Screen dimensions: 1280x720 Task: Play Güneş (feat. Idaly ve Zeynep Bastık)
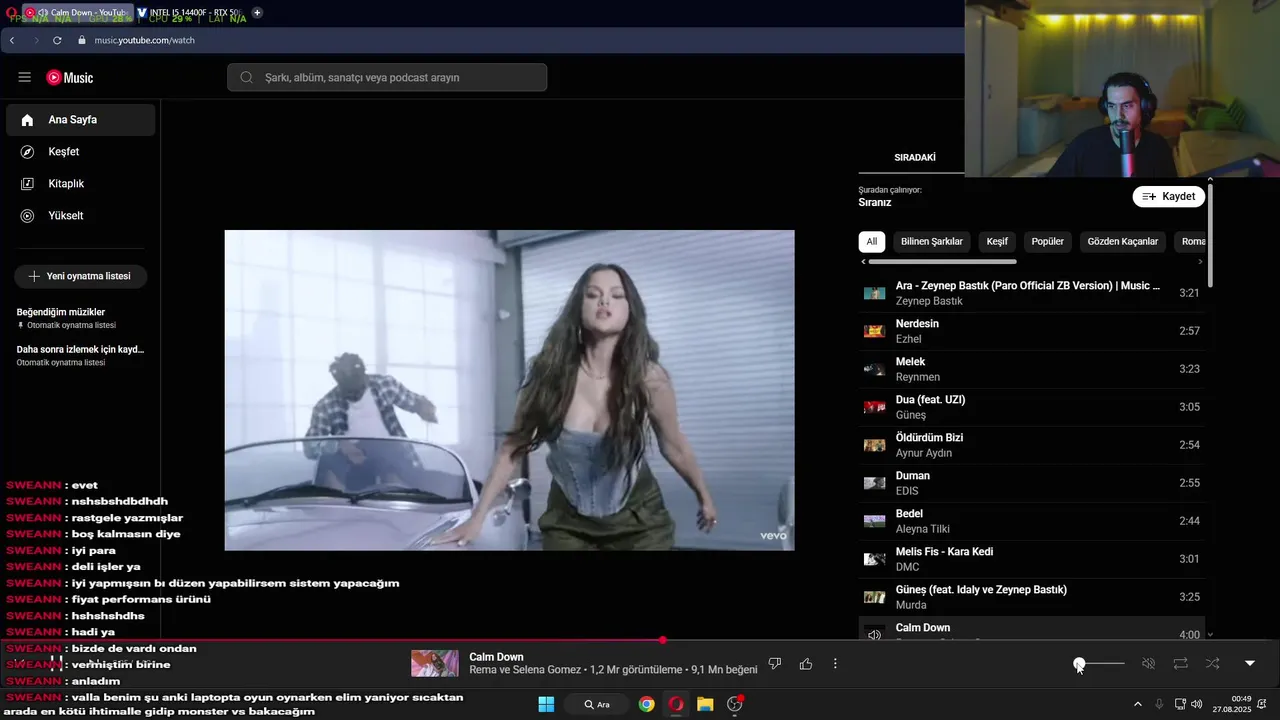(x=1032, y=597)
